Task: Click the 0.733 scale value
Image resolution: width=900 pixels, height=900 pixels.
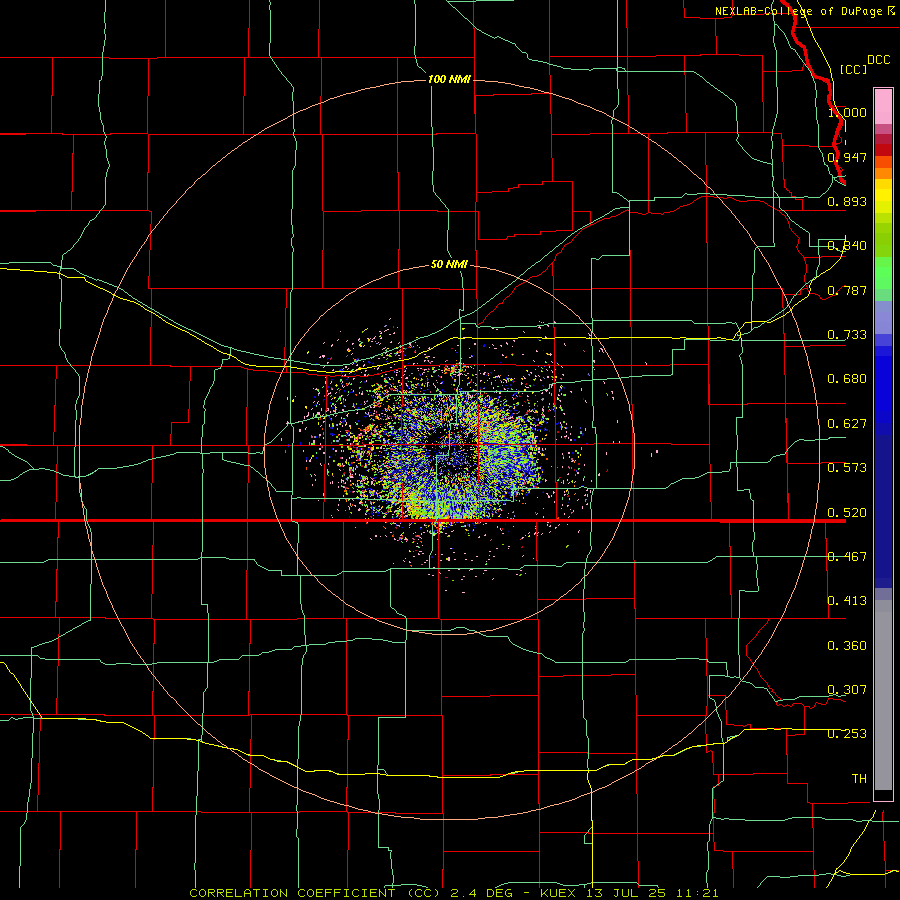Action: (x=847, y=335)
